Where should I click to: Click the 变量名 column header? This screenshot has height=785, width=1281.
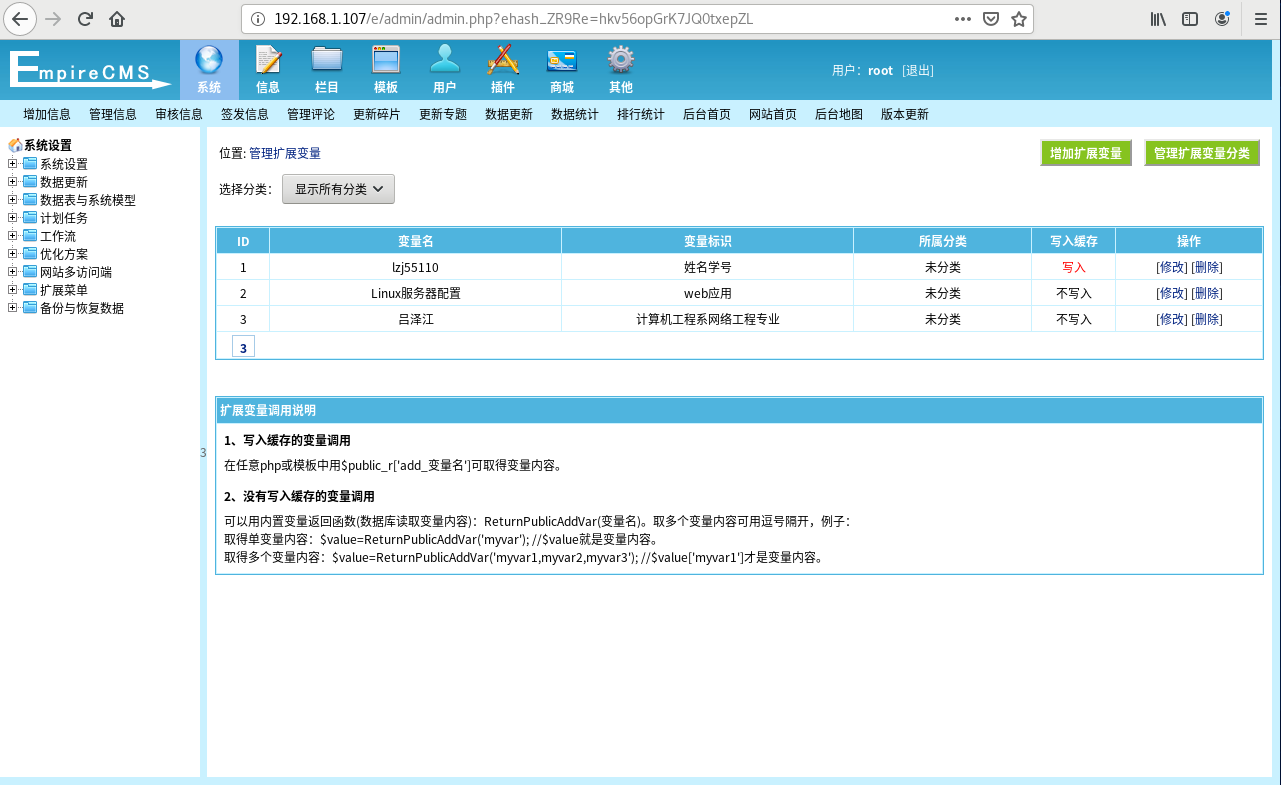415,241
